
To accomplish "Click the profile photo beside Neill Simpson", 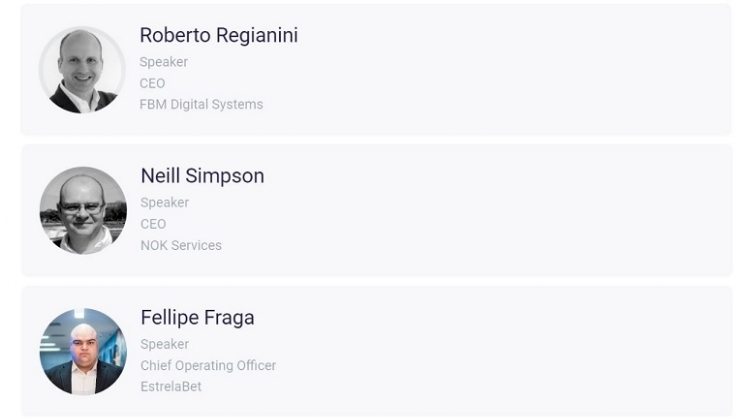I will (83, 210).
